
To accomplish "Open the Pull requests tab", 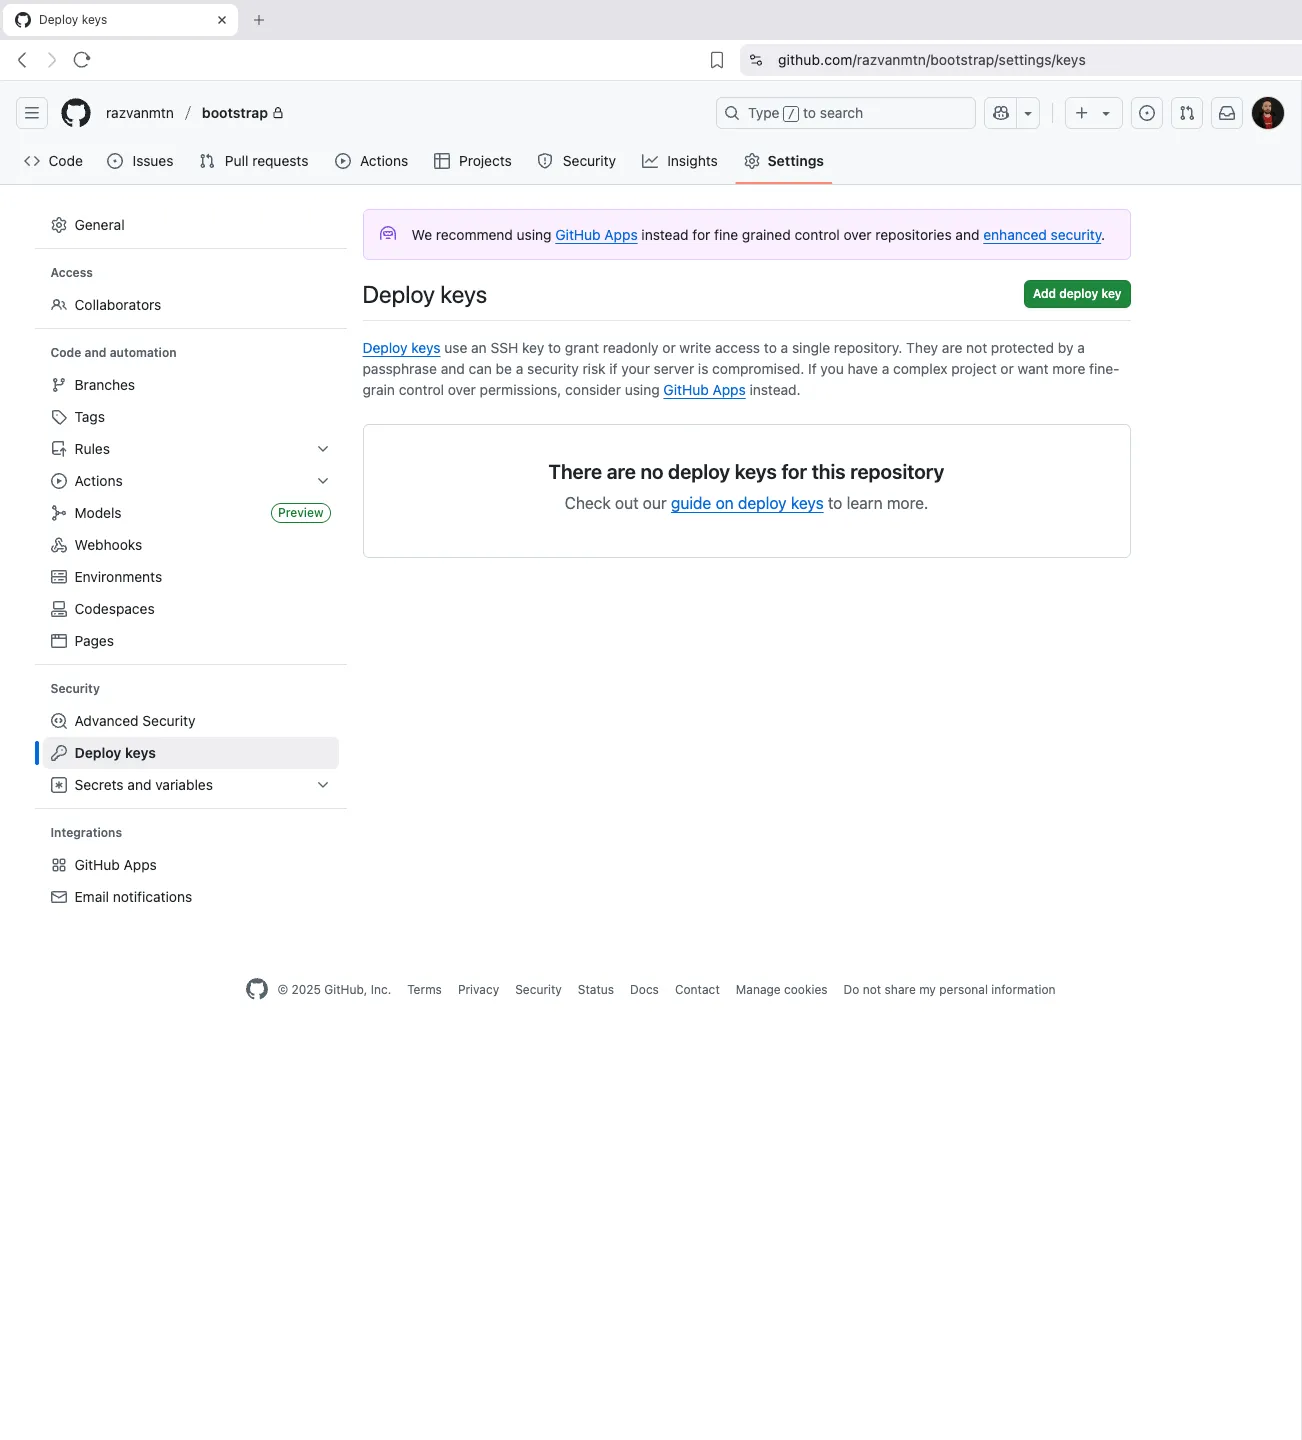I will point(254,161).
